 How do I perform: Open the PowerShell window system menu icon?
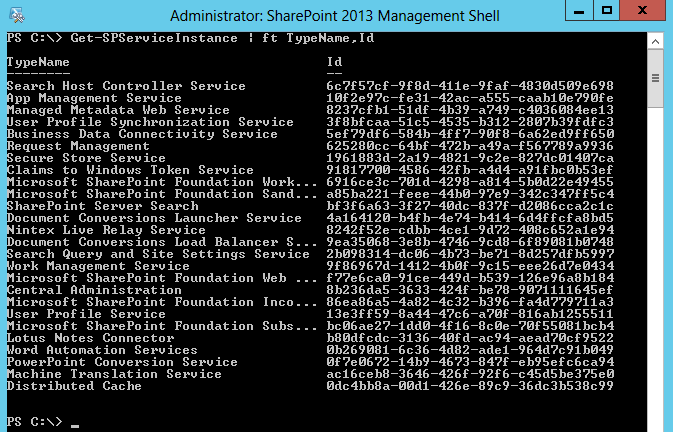pyautogui.click(x=14, y=14)
